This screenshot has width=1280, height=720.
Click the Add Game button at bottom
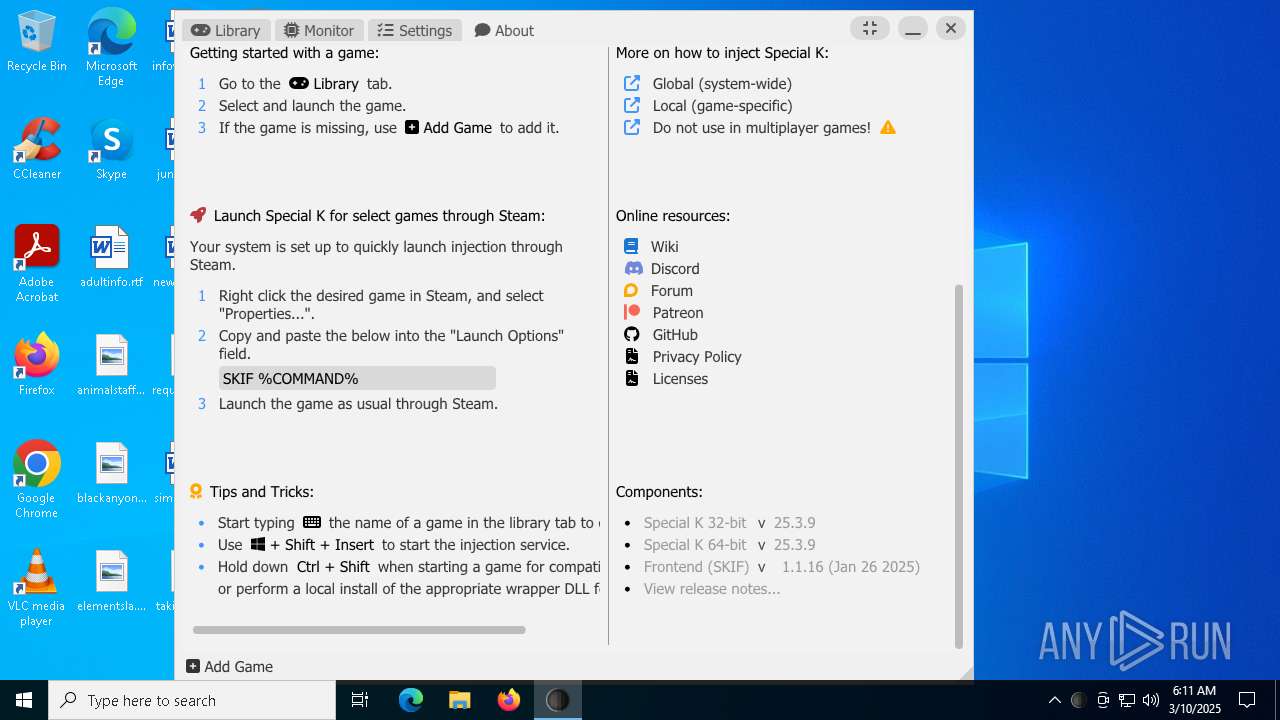[x=230, y=667]
